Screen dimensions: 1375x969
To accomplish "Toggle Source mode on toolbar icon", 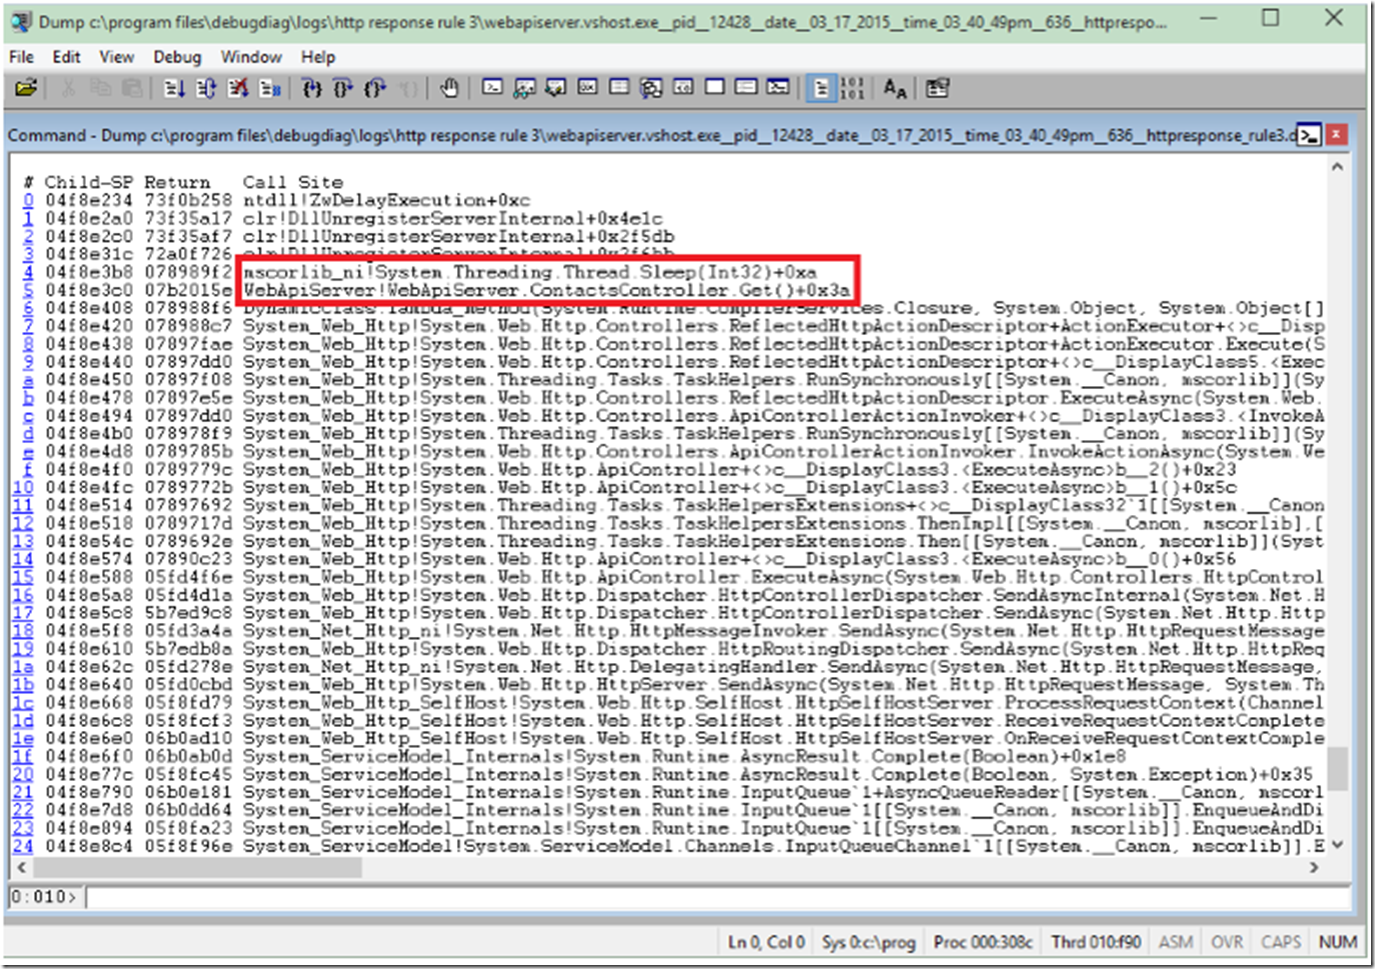I will 820,89.
